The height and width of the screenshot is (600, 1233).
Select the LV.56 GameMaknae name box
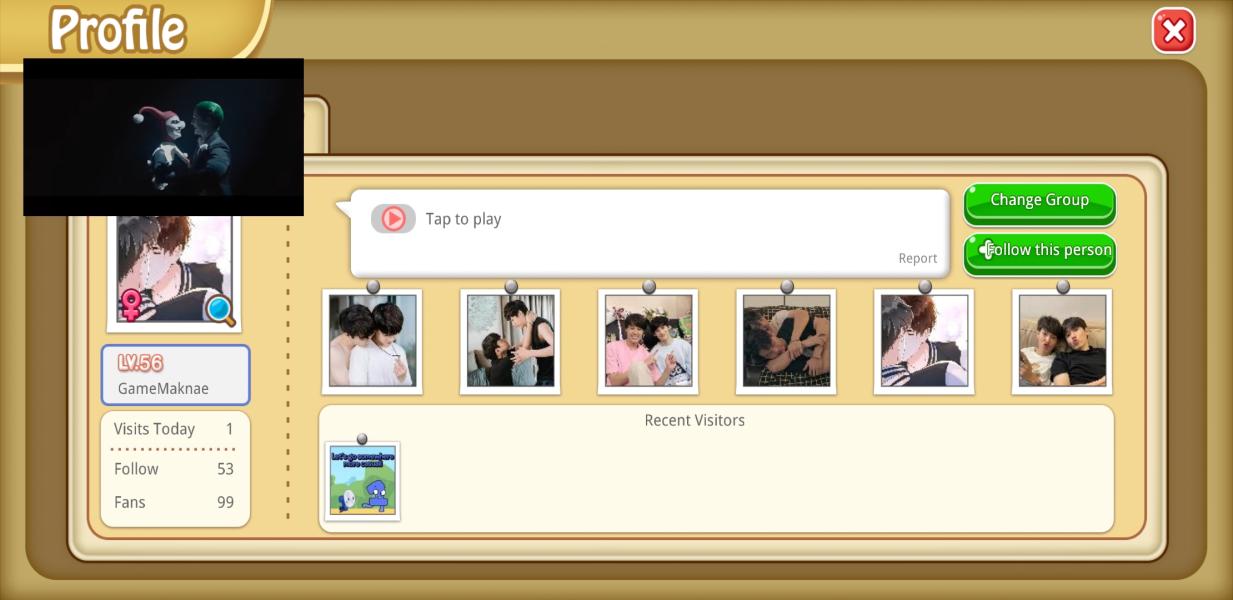175,375
